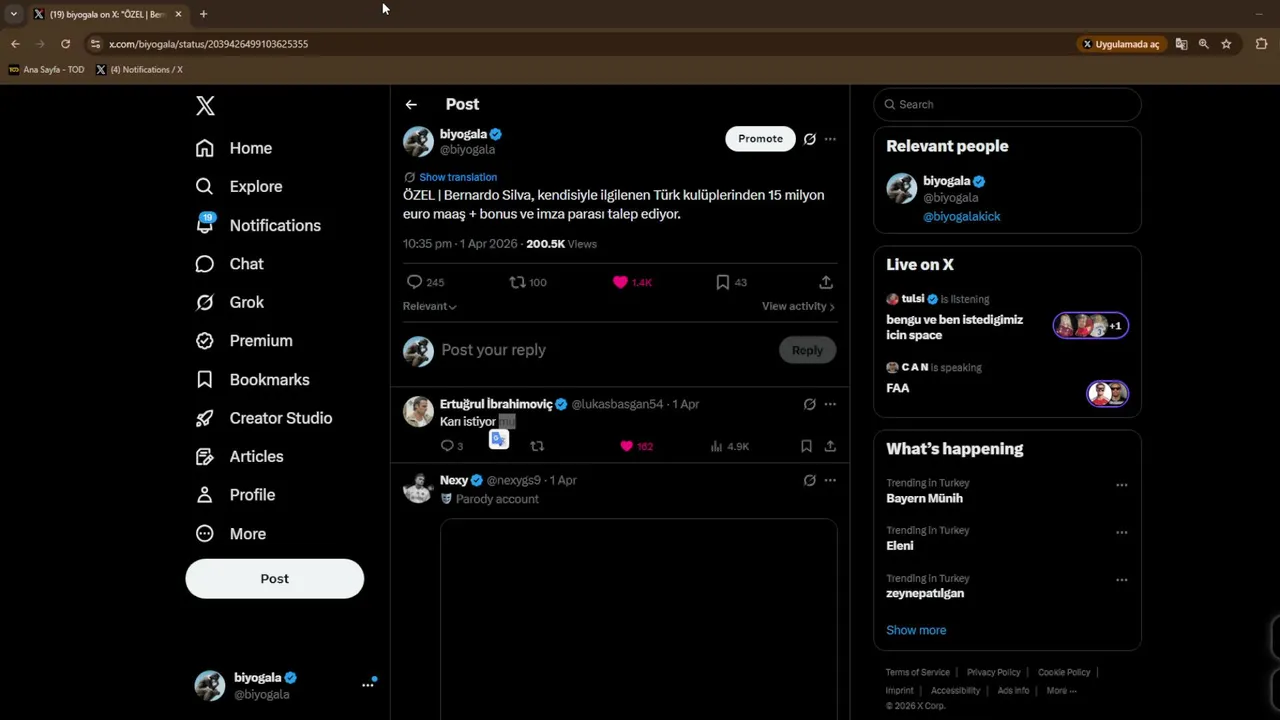This screenshot has height=720, width=1280.
Task: Click the large Post button
Action: click(x=274, y=579)
